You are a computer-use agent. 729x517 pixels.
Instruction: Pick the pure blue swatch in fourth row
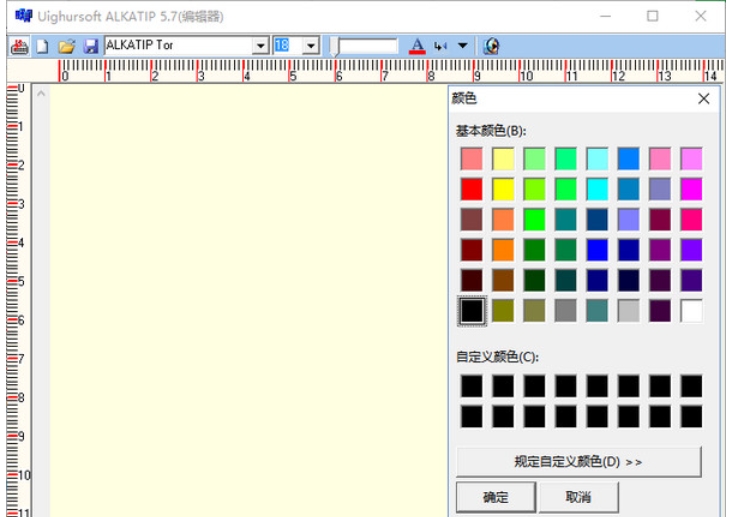pyautogui.click(x=597, y=250)
